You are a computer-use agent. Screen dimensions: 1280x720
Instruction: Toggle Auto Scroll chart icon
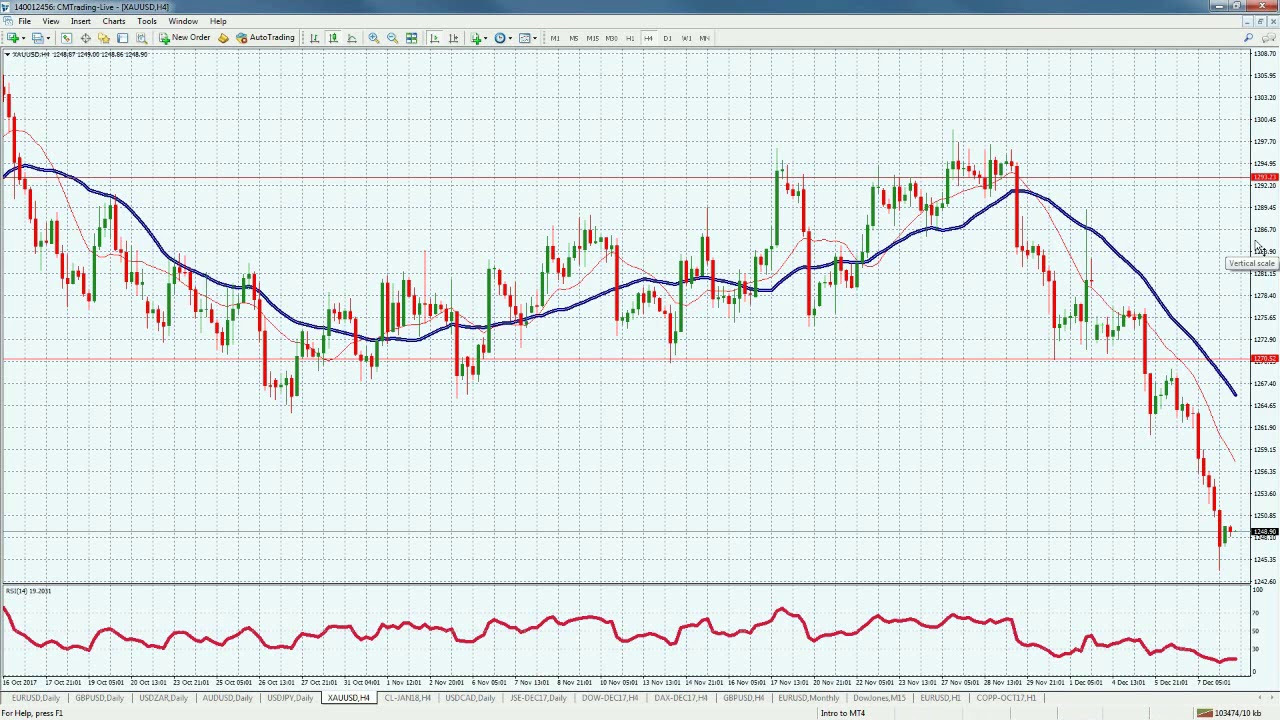coord(434,38)
